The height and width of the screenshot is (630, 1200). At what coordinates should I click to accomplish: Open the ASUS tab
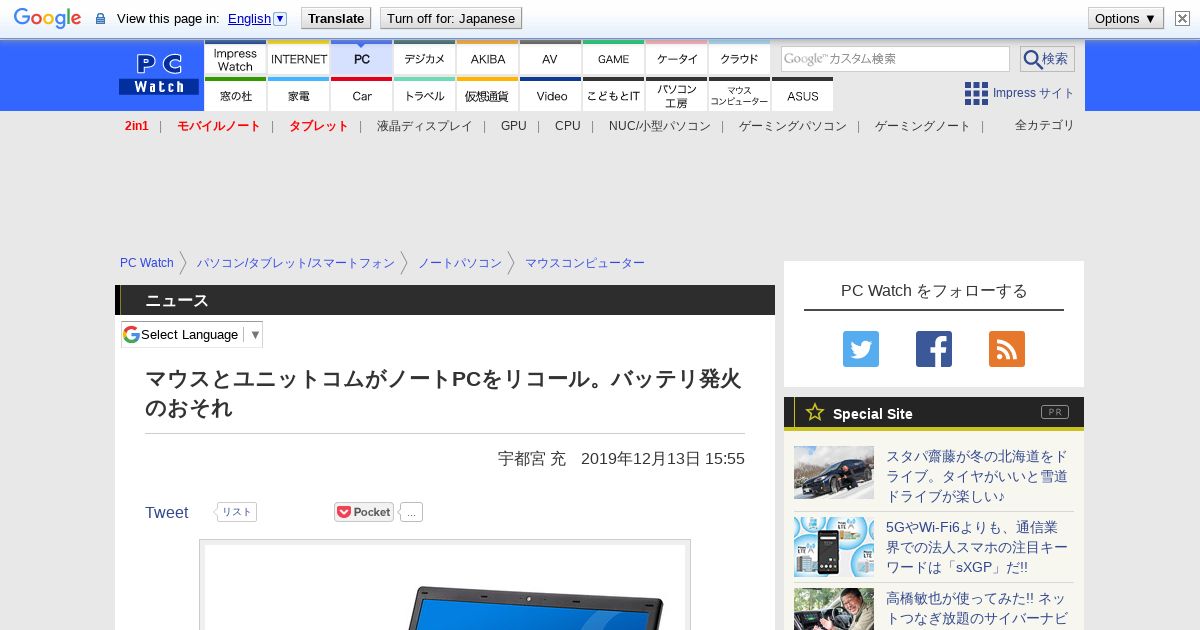coord(803,95)
